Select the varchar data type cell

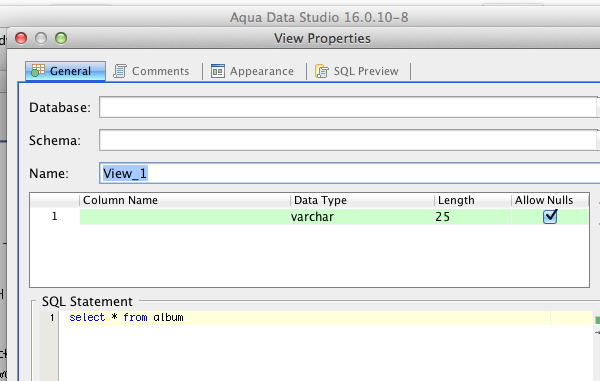pos(362,217)
